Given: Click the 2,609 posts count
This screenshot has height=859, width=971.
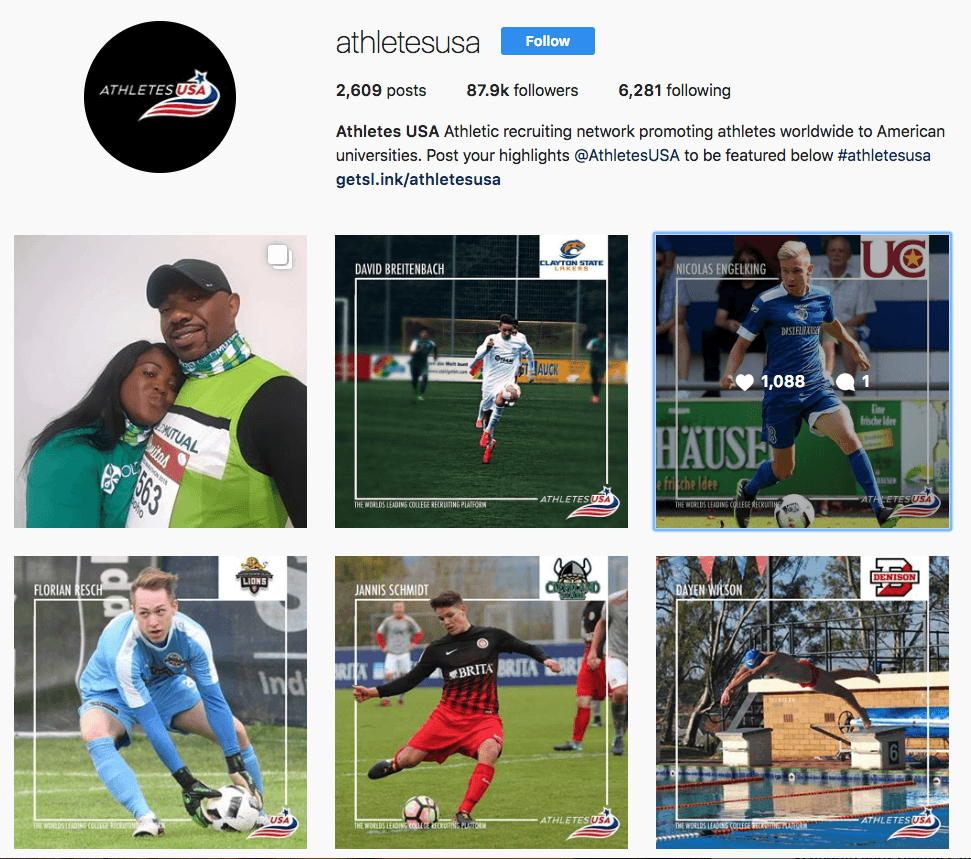Looking at the screenshot, I should point(381,90).
